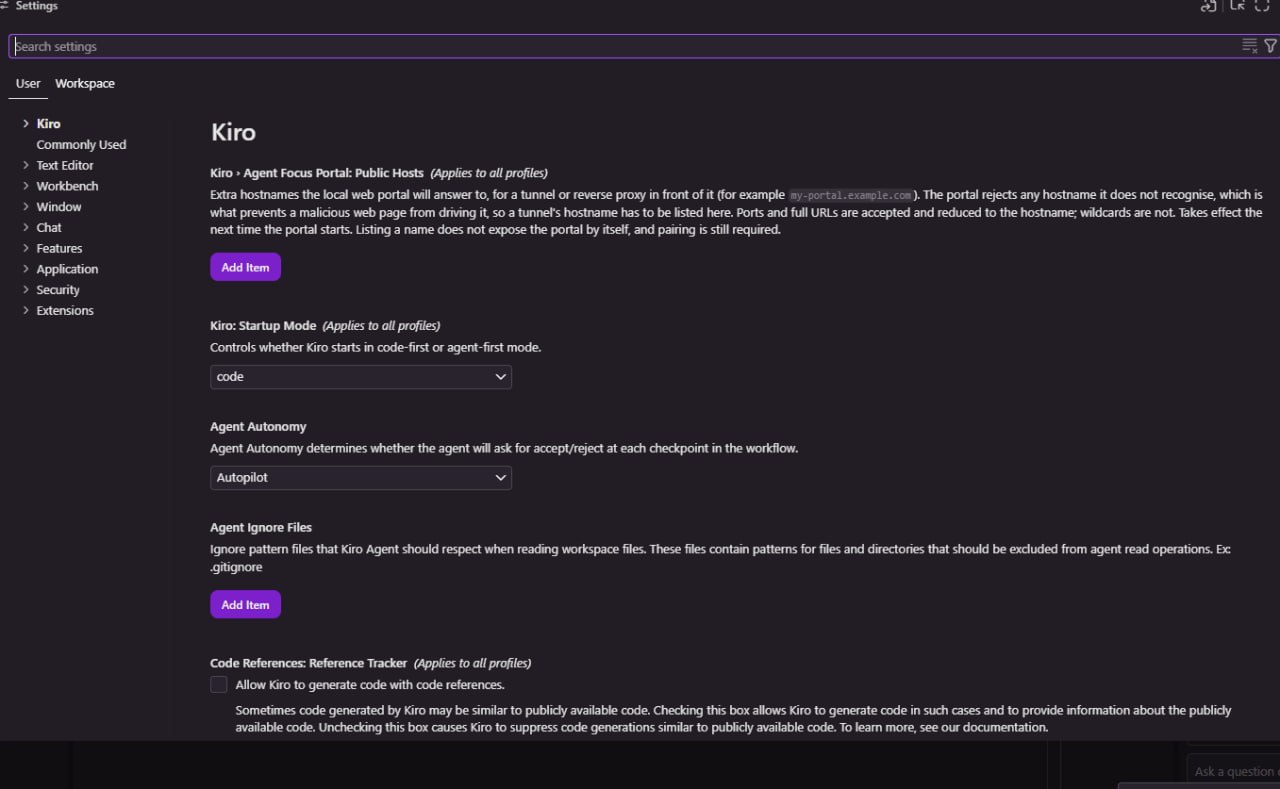Image resolution: width=1280 pixels, height=789 pixels.
Task: Open Commonly Used settings
Action: pos(81,145)
